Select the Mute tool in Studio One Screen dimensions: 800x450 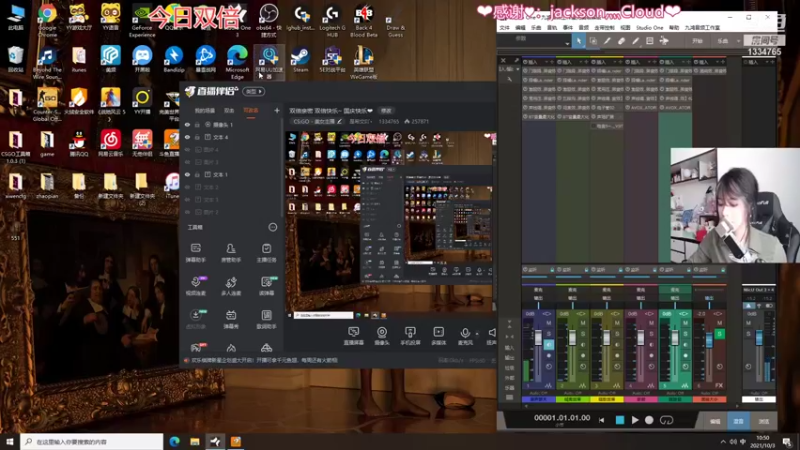650,41
